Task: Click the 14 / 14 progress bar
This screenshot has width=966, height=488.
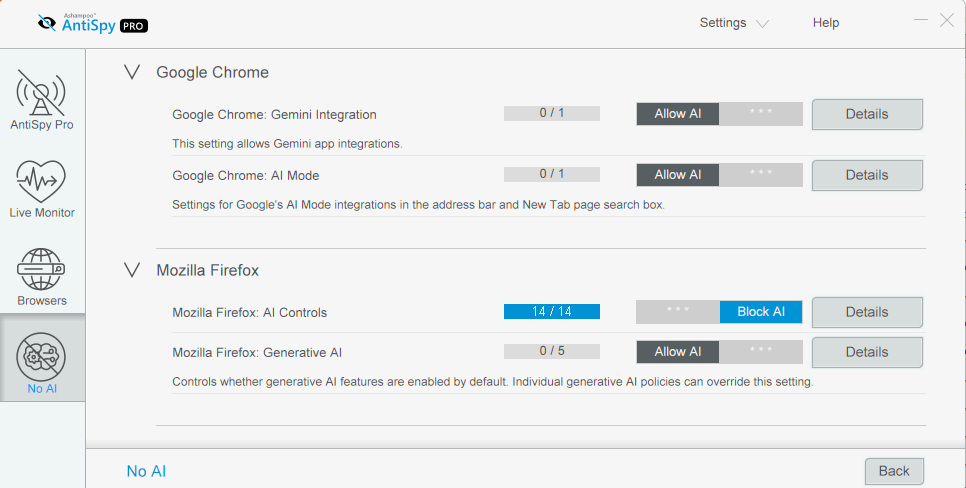Action: tap(551, 311)
